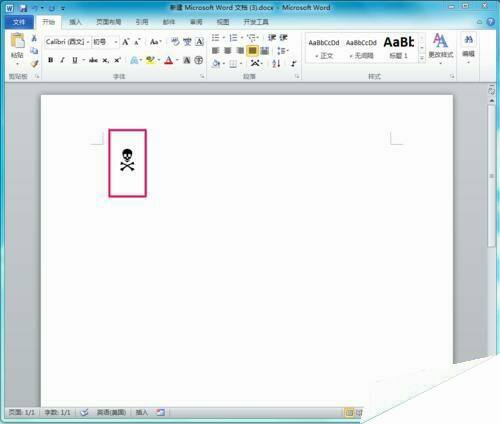Click the spelling proofing status icon

tap(84, 412)
